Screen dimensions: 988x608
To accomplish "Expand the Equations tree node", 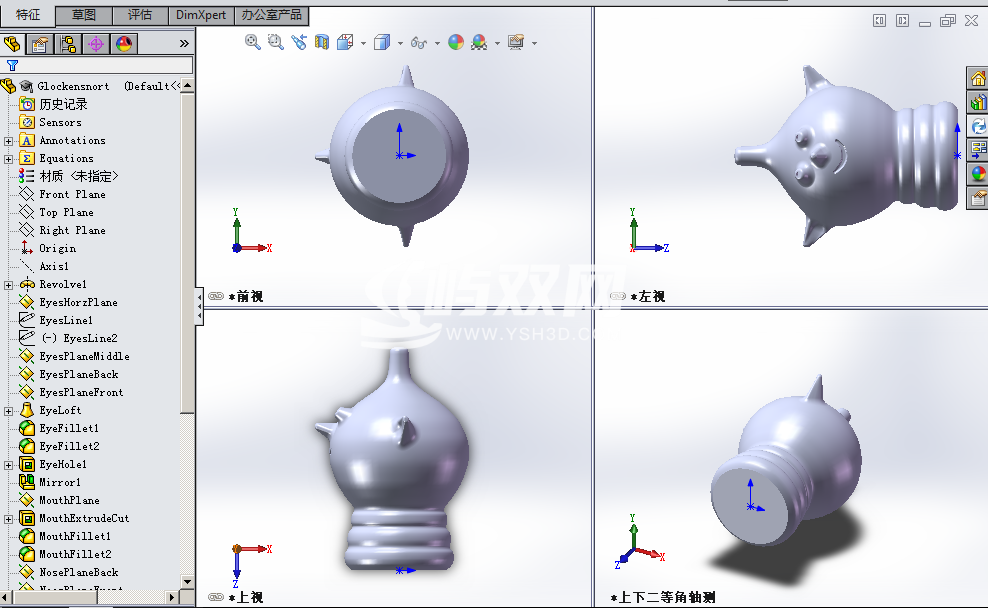I will pos(8,159).
